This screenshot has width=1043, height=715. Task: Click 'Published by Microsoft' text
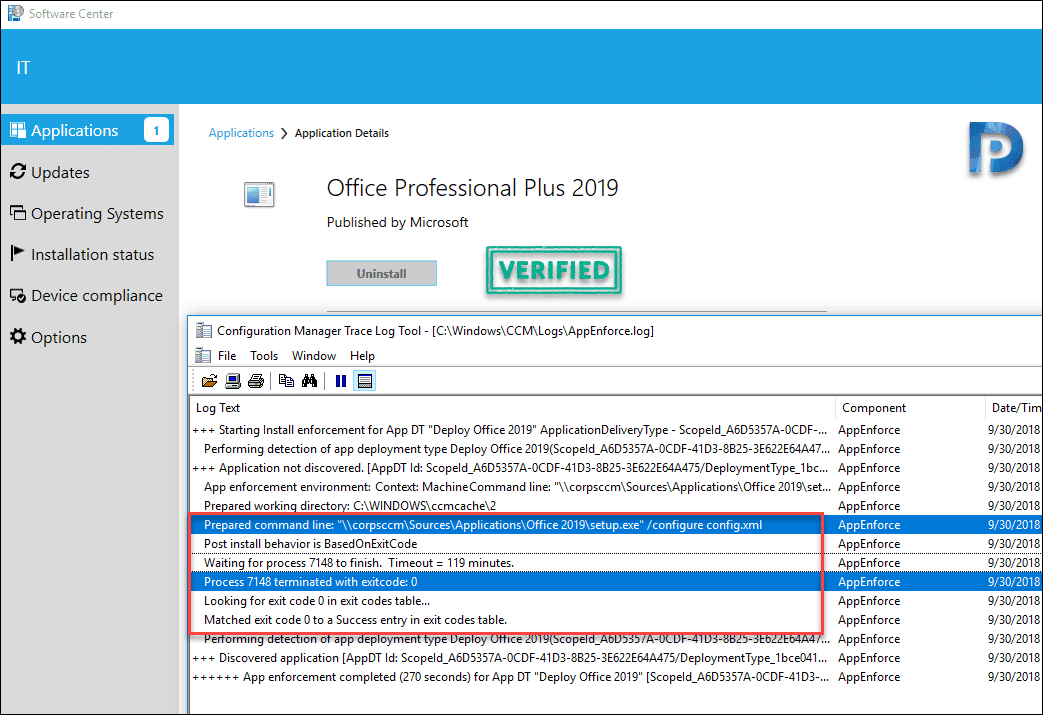pos(397,222)
